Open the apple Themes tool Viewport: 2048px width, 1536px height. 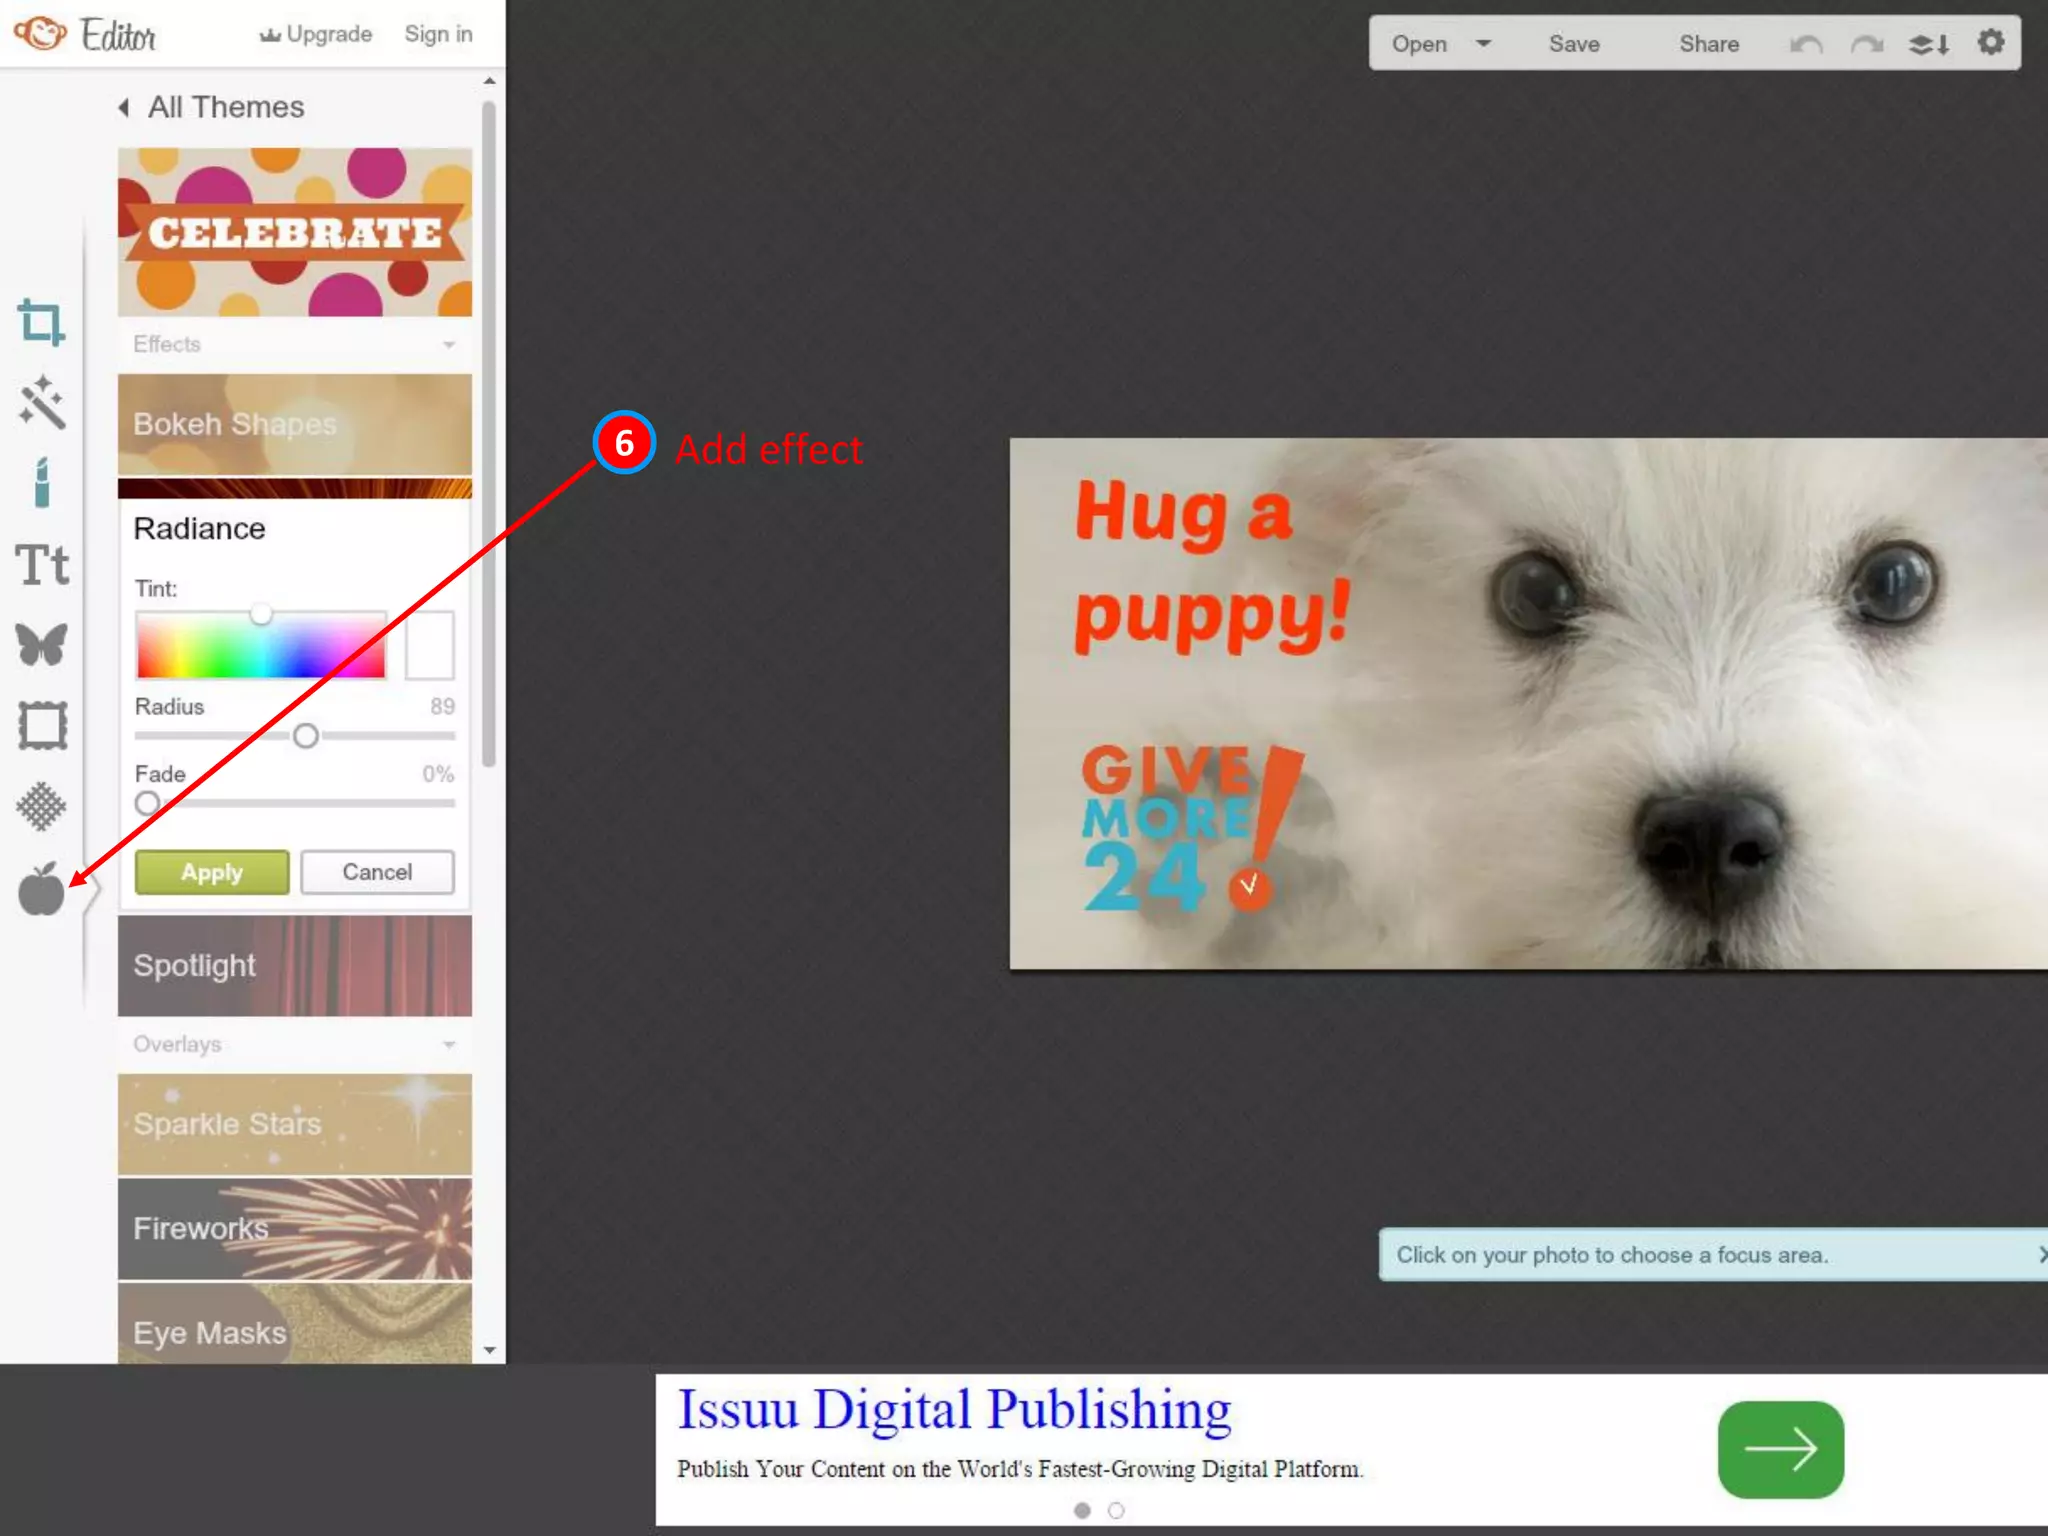point(41,889)
